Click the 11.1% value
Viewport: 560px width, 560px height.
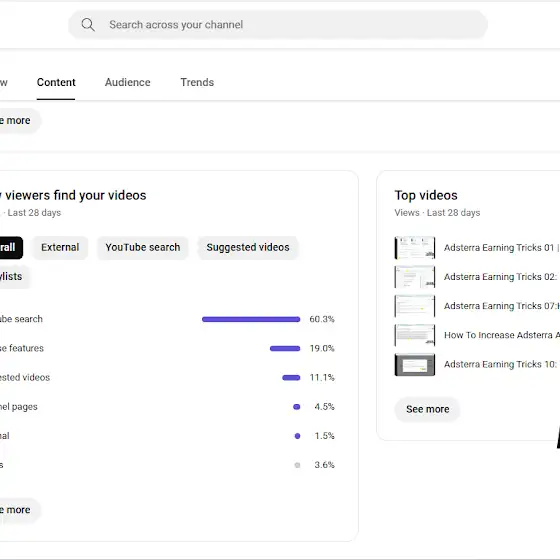click(x=322, y=378)
